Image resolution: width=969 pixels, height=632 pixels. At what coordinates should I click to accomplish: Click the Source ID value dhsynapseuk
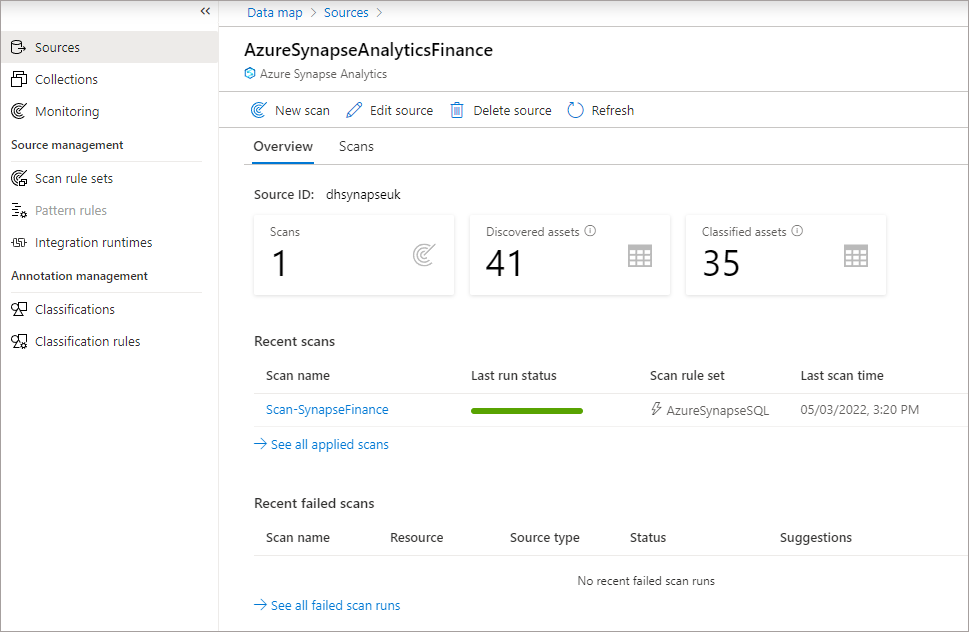point(363,195)
